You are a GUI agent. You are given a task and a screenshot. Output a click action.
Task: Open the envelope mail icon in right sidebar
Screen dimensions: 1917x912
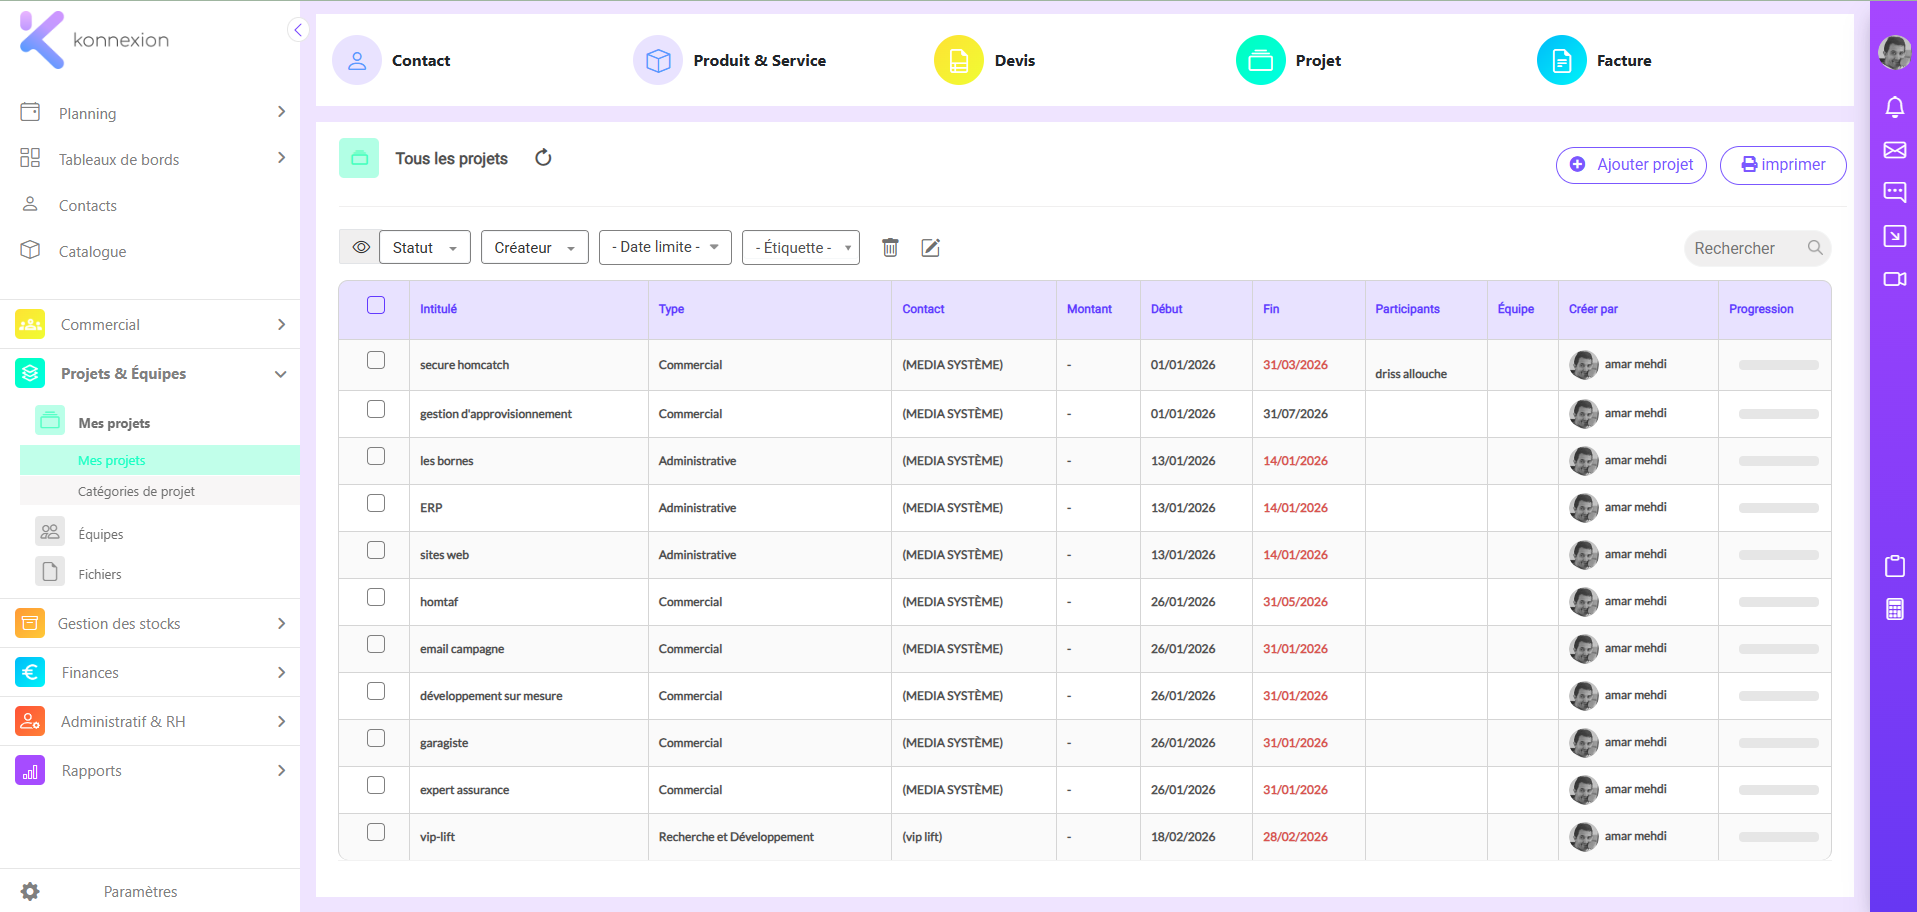(1894, 150)
